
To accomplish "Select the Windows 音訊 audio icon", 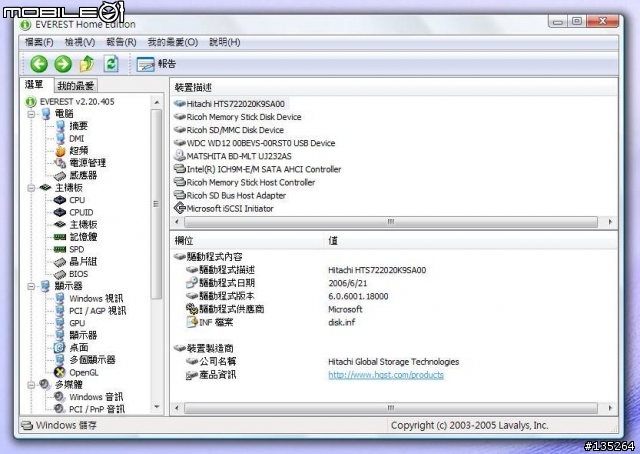I will pyautogui.click(x=60, y=397).
